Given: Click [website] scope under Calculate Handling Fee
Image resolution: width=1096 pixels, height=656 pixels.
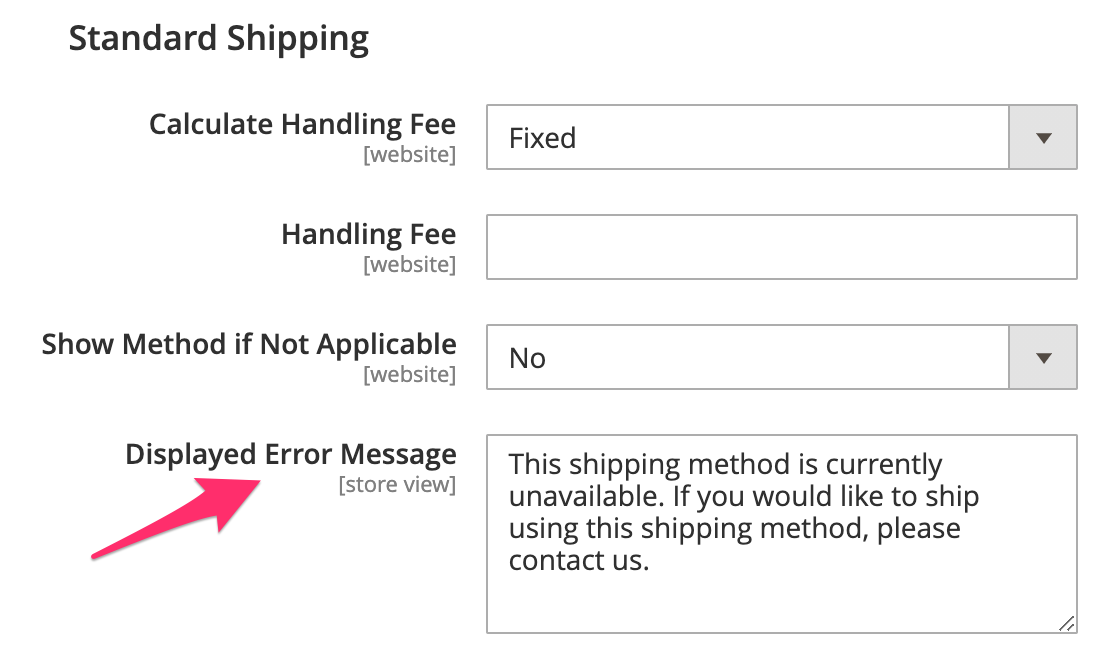Looking at the screenshot, I should (409, 155).
